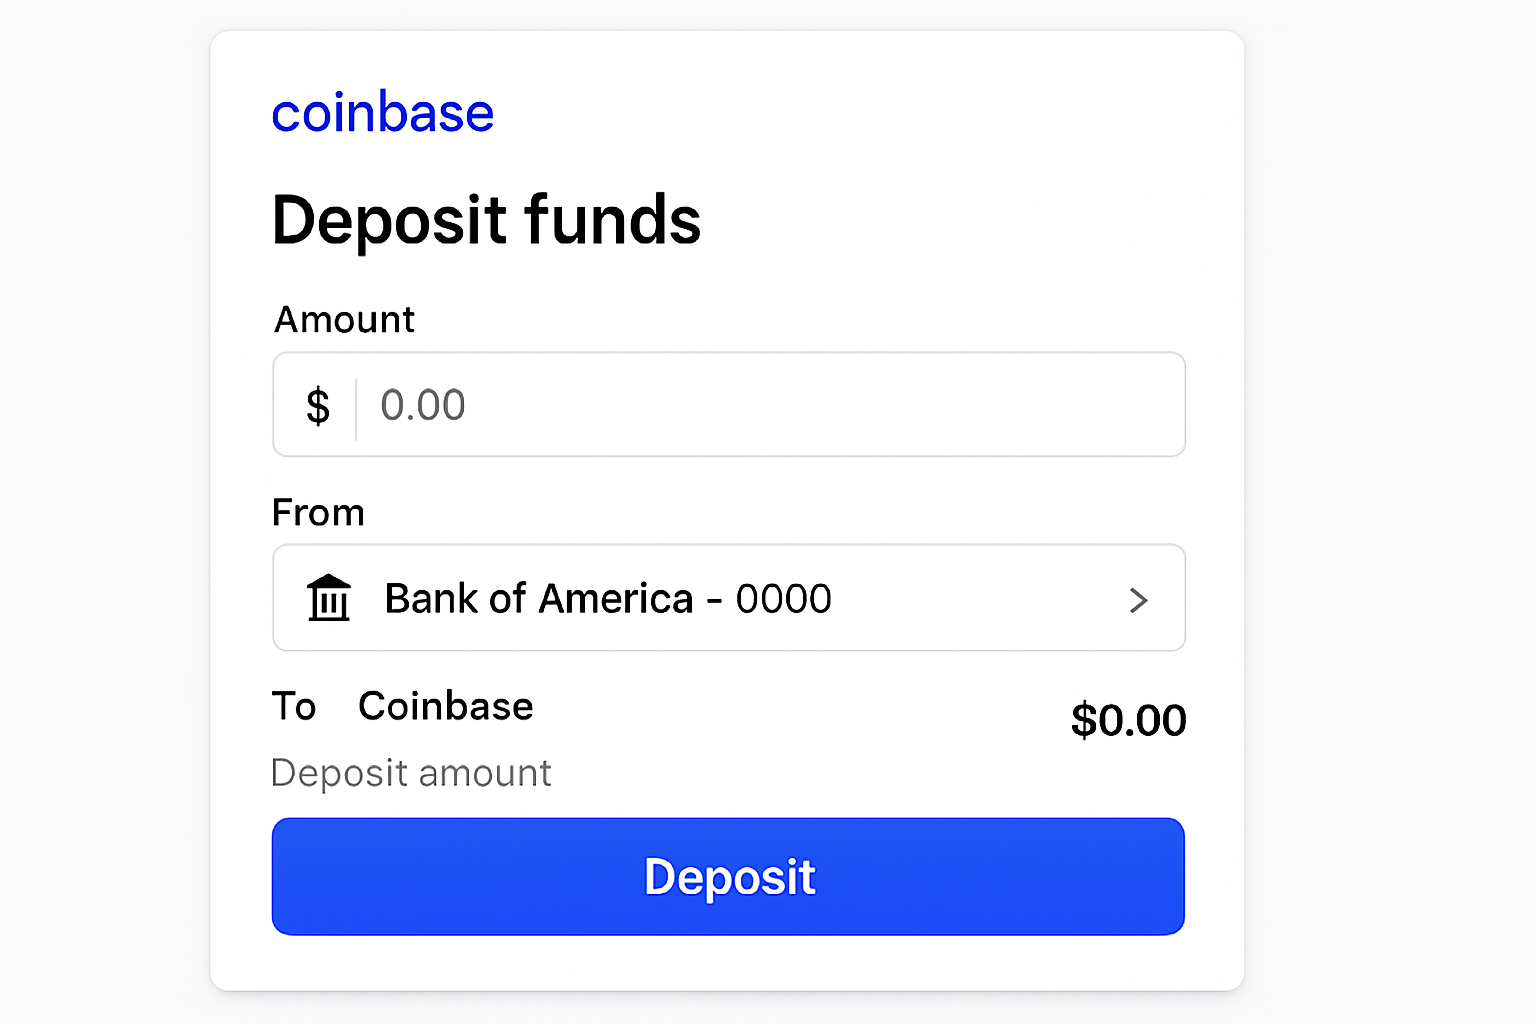Screen dimensions: 1536x1024
Task: Click the $0.00 total display
Action: [1128, 718]
